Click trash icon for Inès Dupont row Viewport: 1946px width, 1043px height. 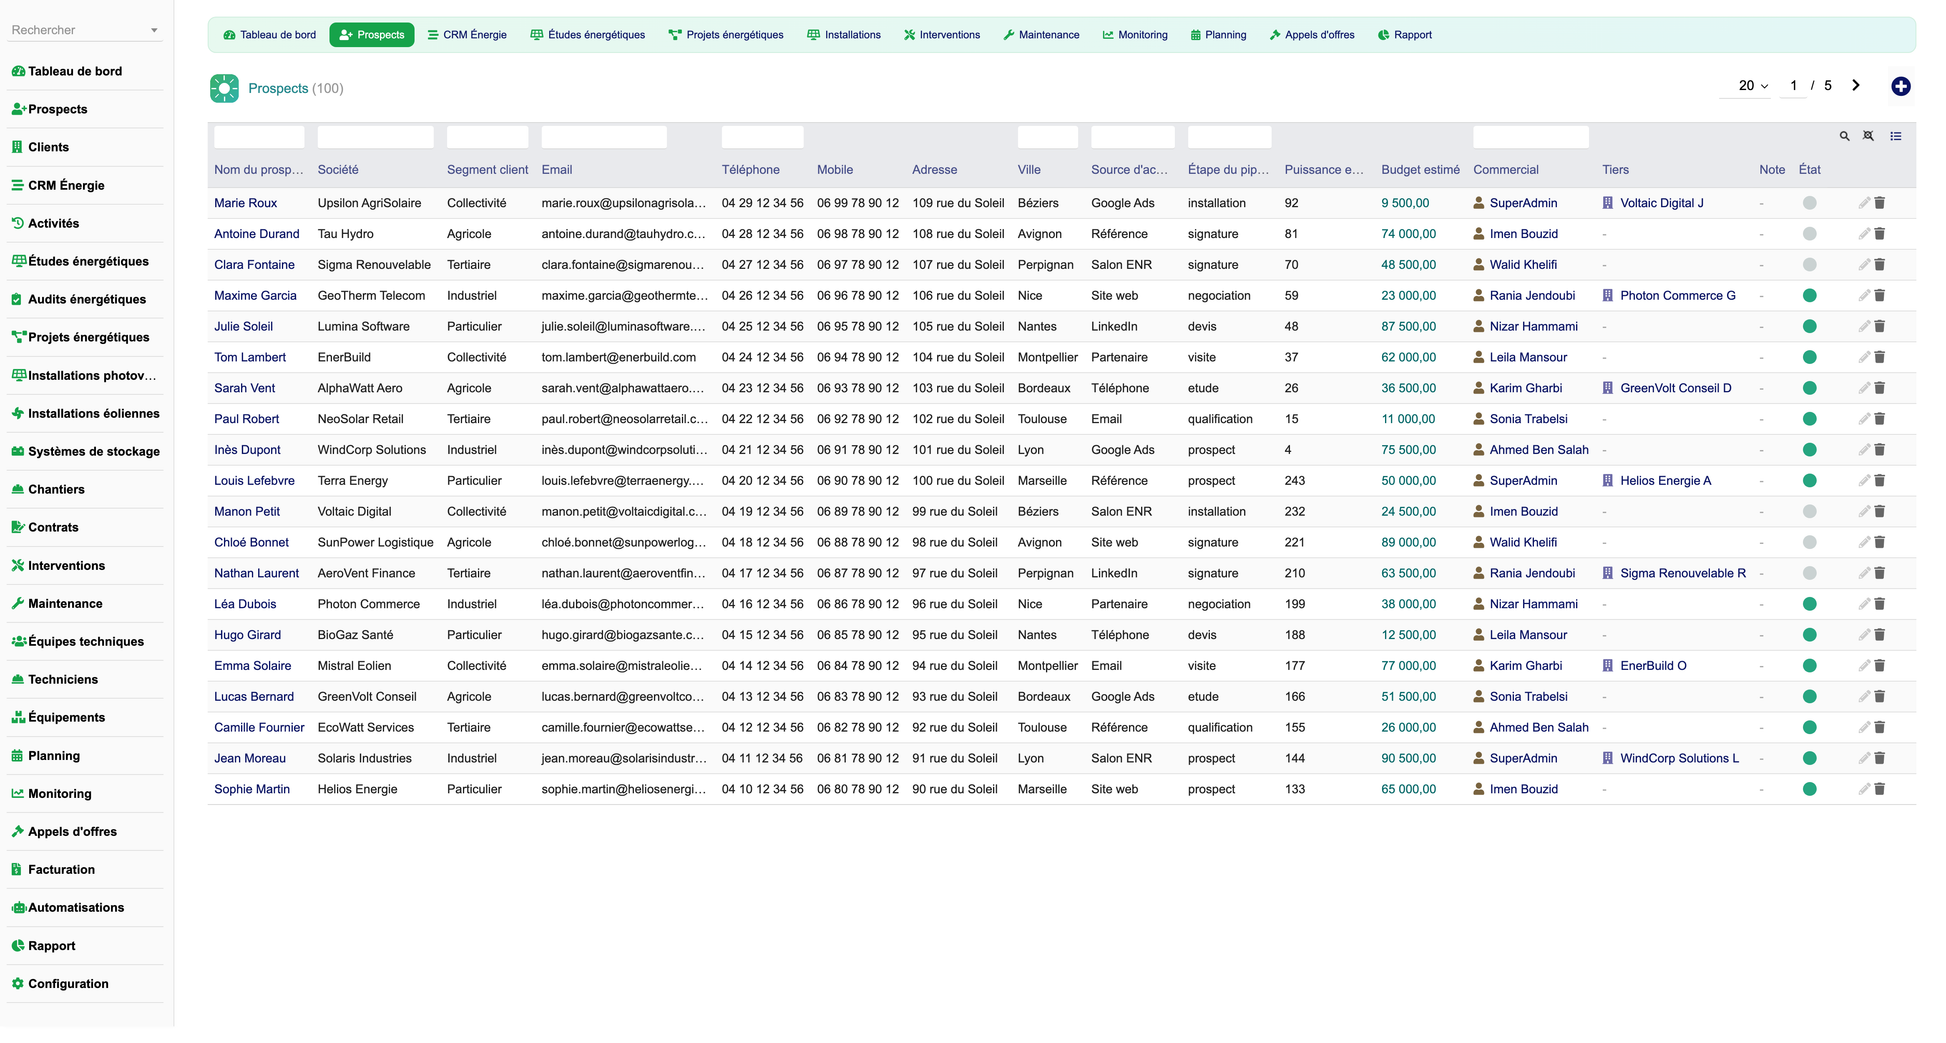tap(1879, 450)
